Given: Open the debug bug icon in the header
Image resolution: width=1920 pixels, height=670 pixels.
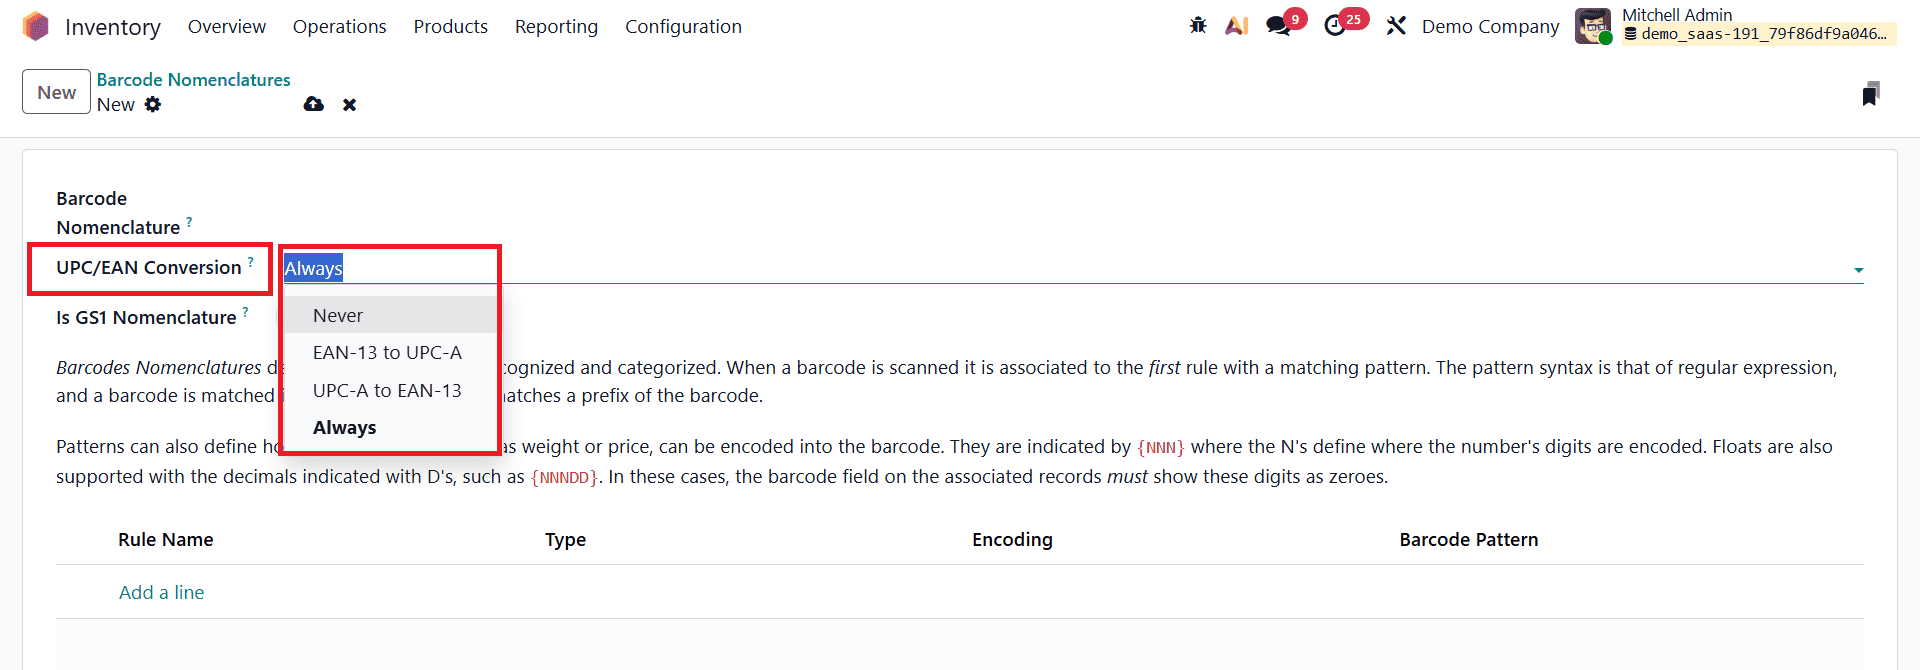Looking at the screenshot, I should [x=1197, y=25].
